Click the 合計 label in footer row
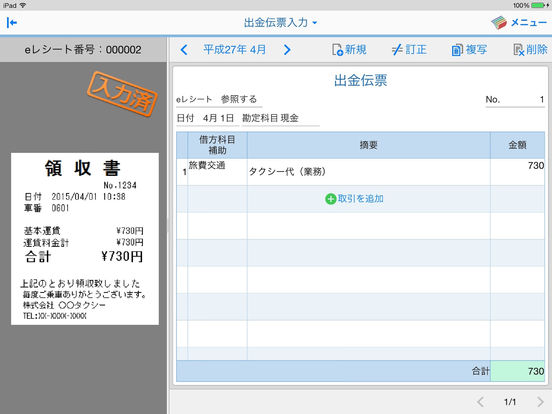Viewport: 552px width, 414px height. click(x=480, y=371)
